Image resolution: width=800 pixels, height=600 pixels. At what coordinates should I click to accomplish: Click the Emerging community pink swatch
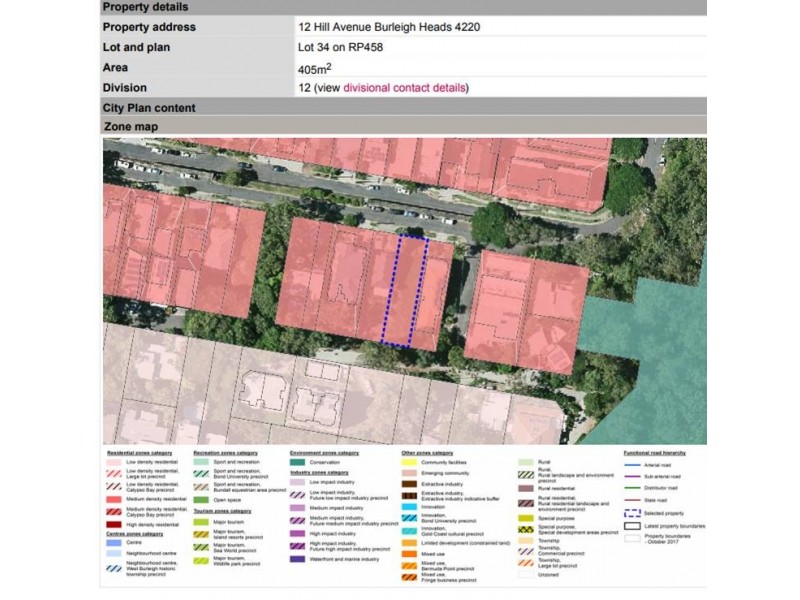[x=409, y=473]
